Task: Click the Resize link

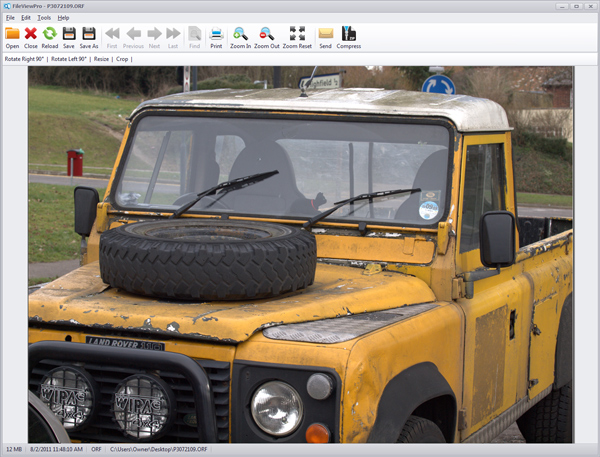Action: 101,59
